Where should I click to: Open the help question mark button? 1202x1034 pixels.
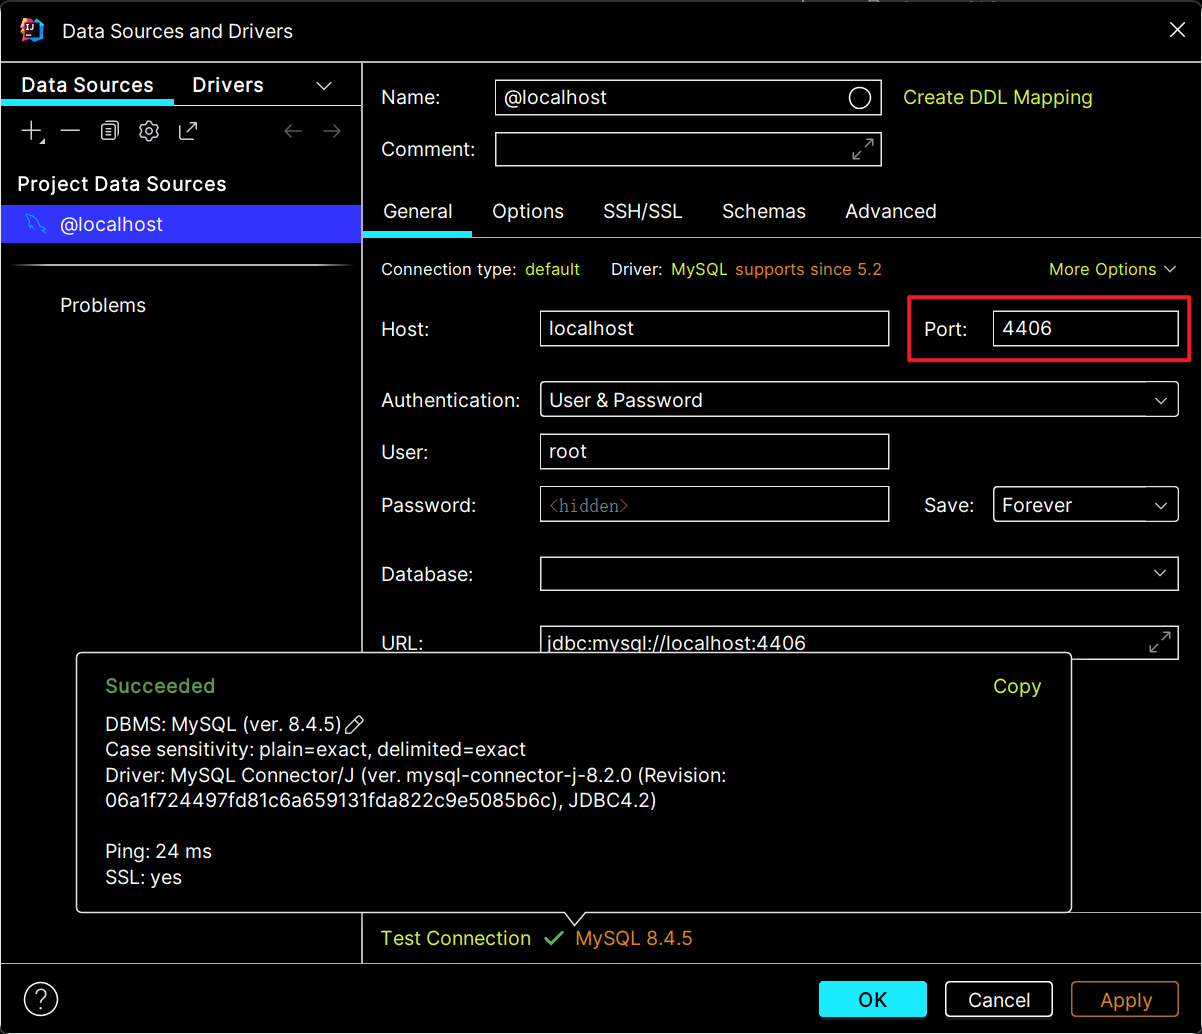click(x=41, y=998)
